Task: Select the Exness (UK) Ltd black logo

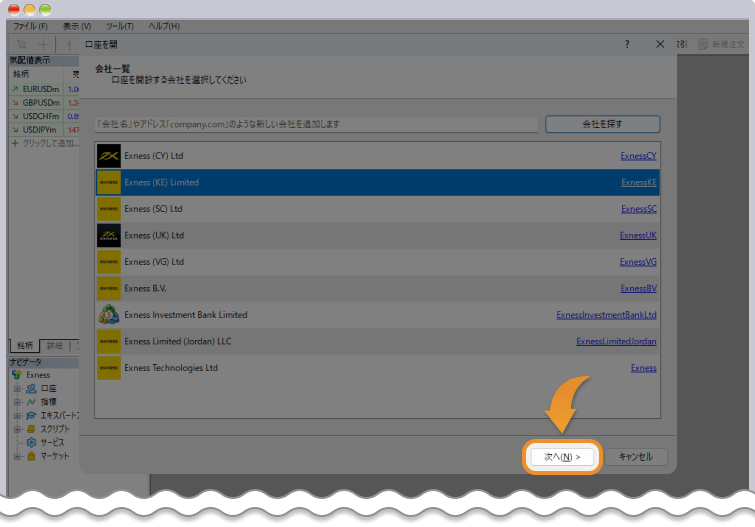Action: (108, 236)
